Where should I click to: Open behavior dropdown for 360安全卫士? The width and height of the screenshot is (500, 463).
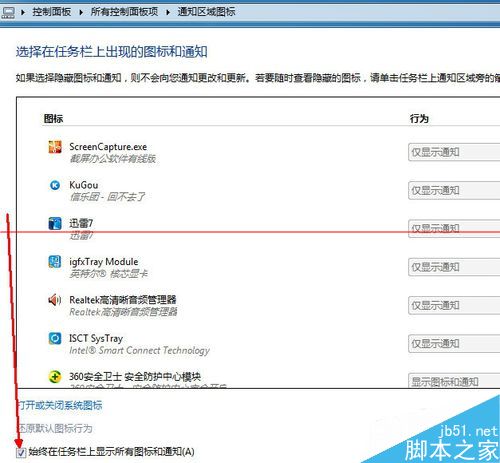[454, 381]
